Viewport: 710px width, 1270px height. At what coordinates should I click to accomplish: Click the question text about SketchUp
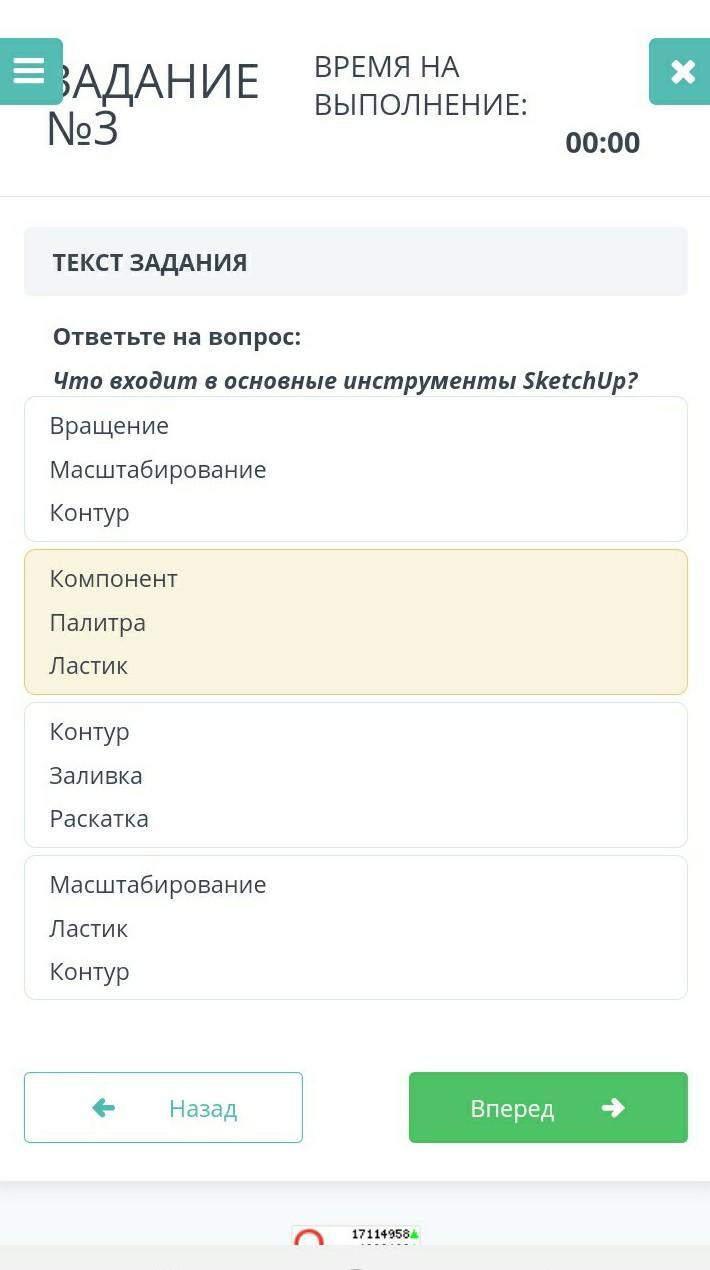click(x=345, y=381)
